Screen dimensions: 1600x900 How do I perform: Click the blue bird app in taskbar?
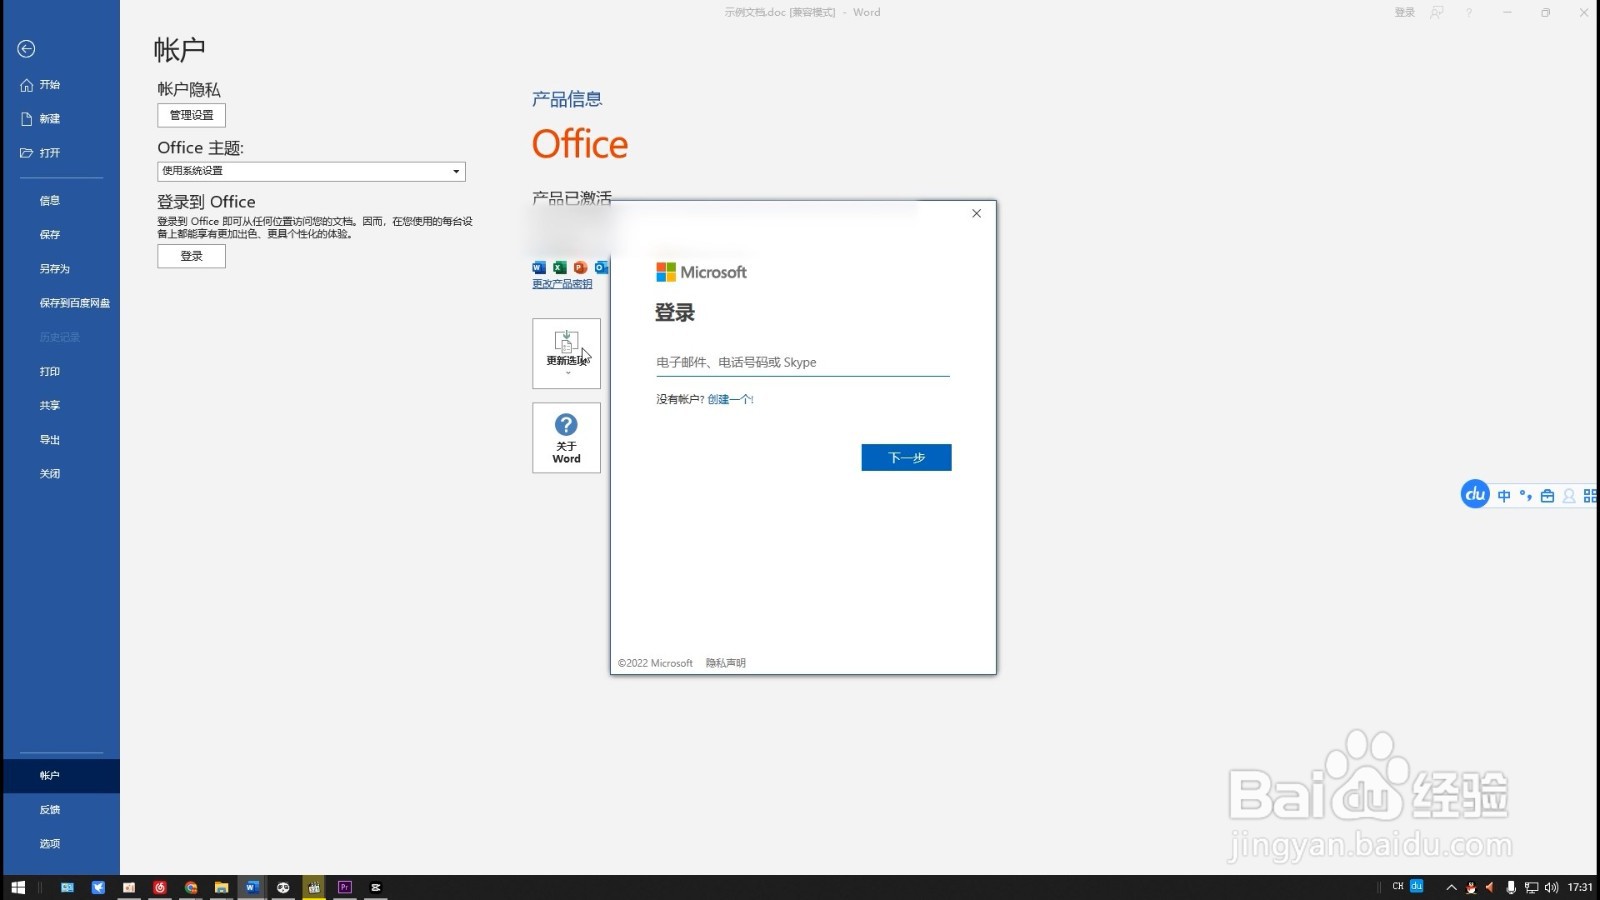click(x=98, y=887)
